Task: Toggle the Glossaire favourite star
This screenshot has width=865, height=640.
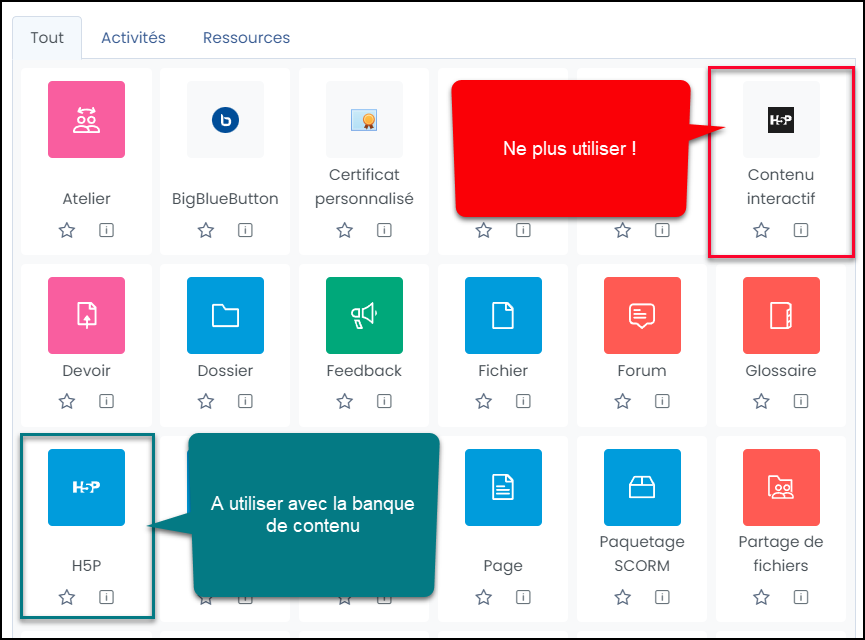Action: click(x=761, y=401)
